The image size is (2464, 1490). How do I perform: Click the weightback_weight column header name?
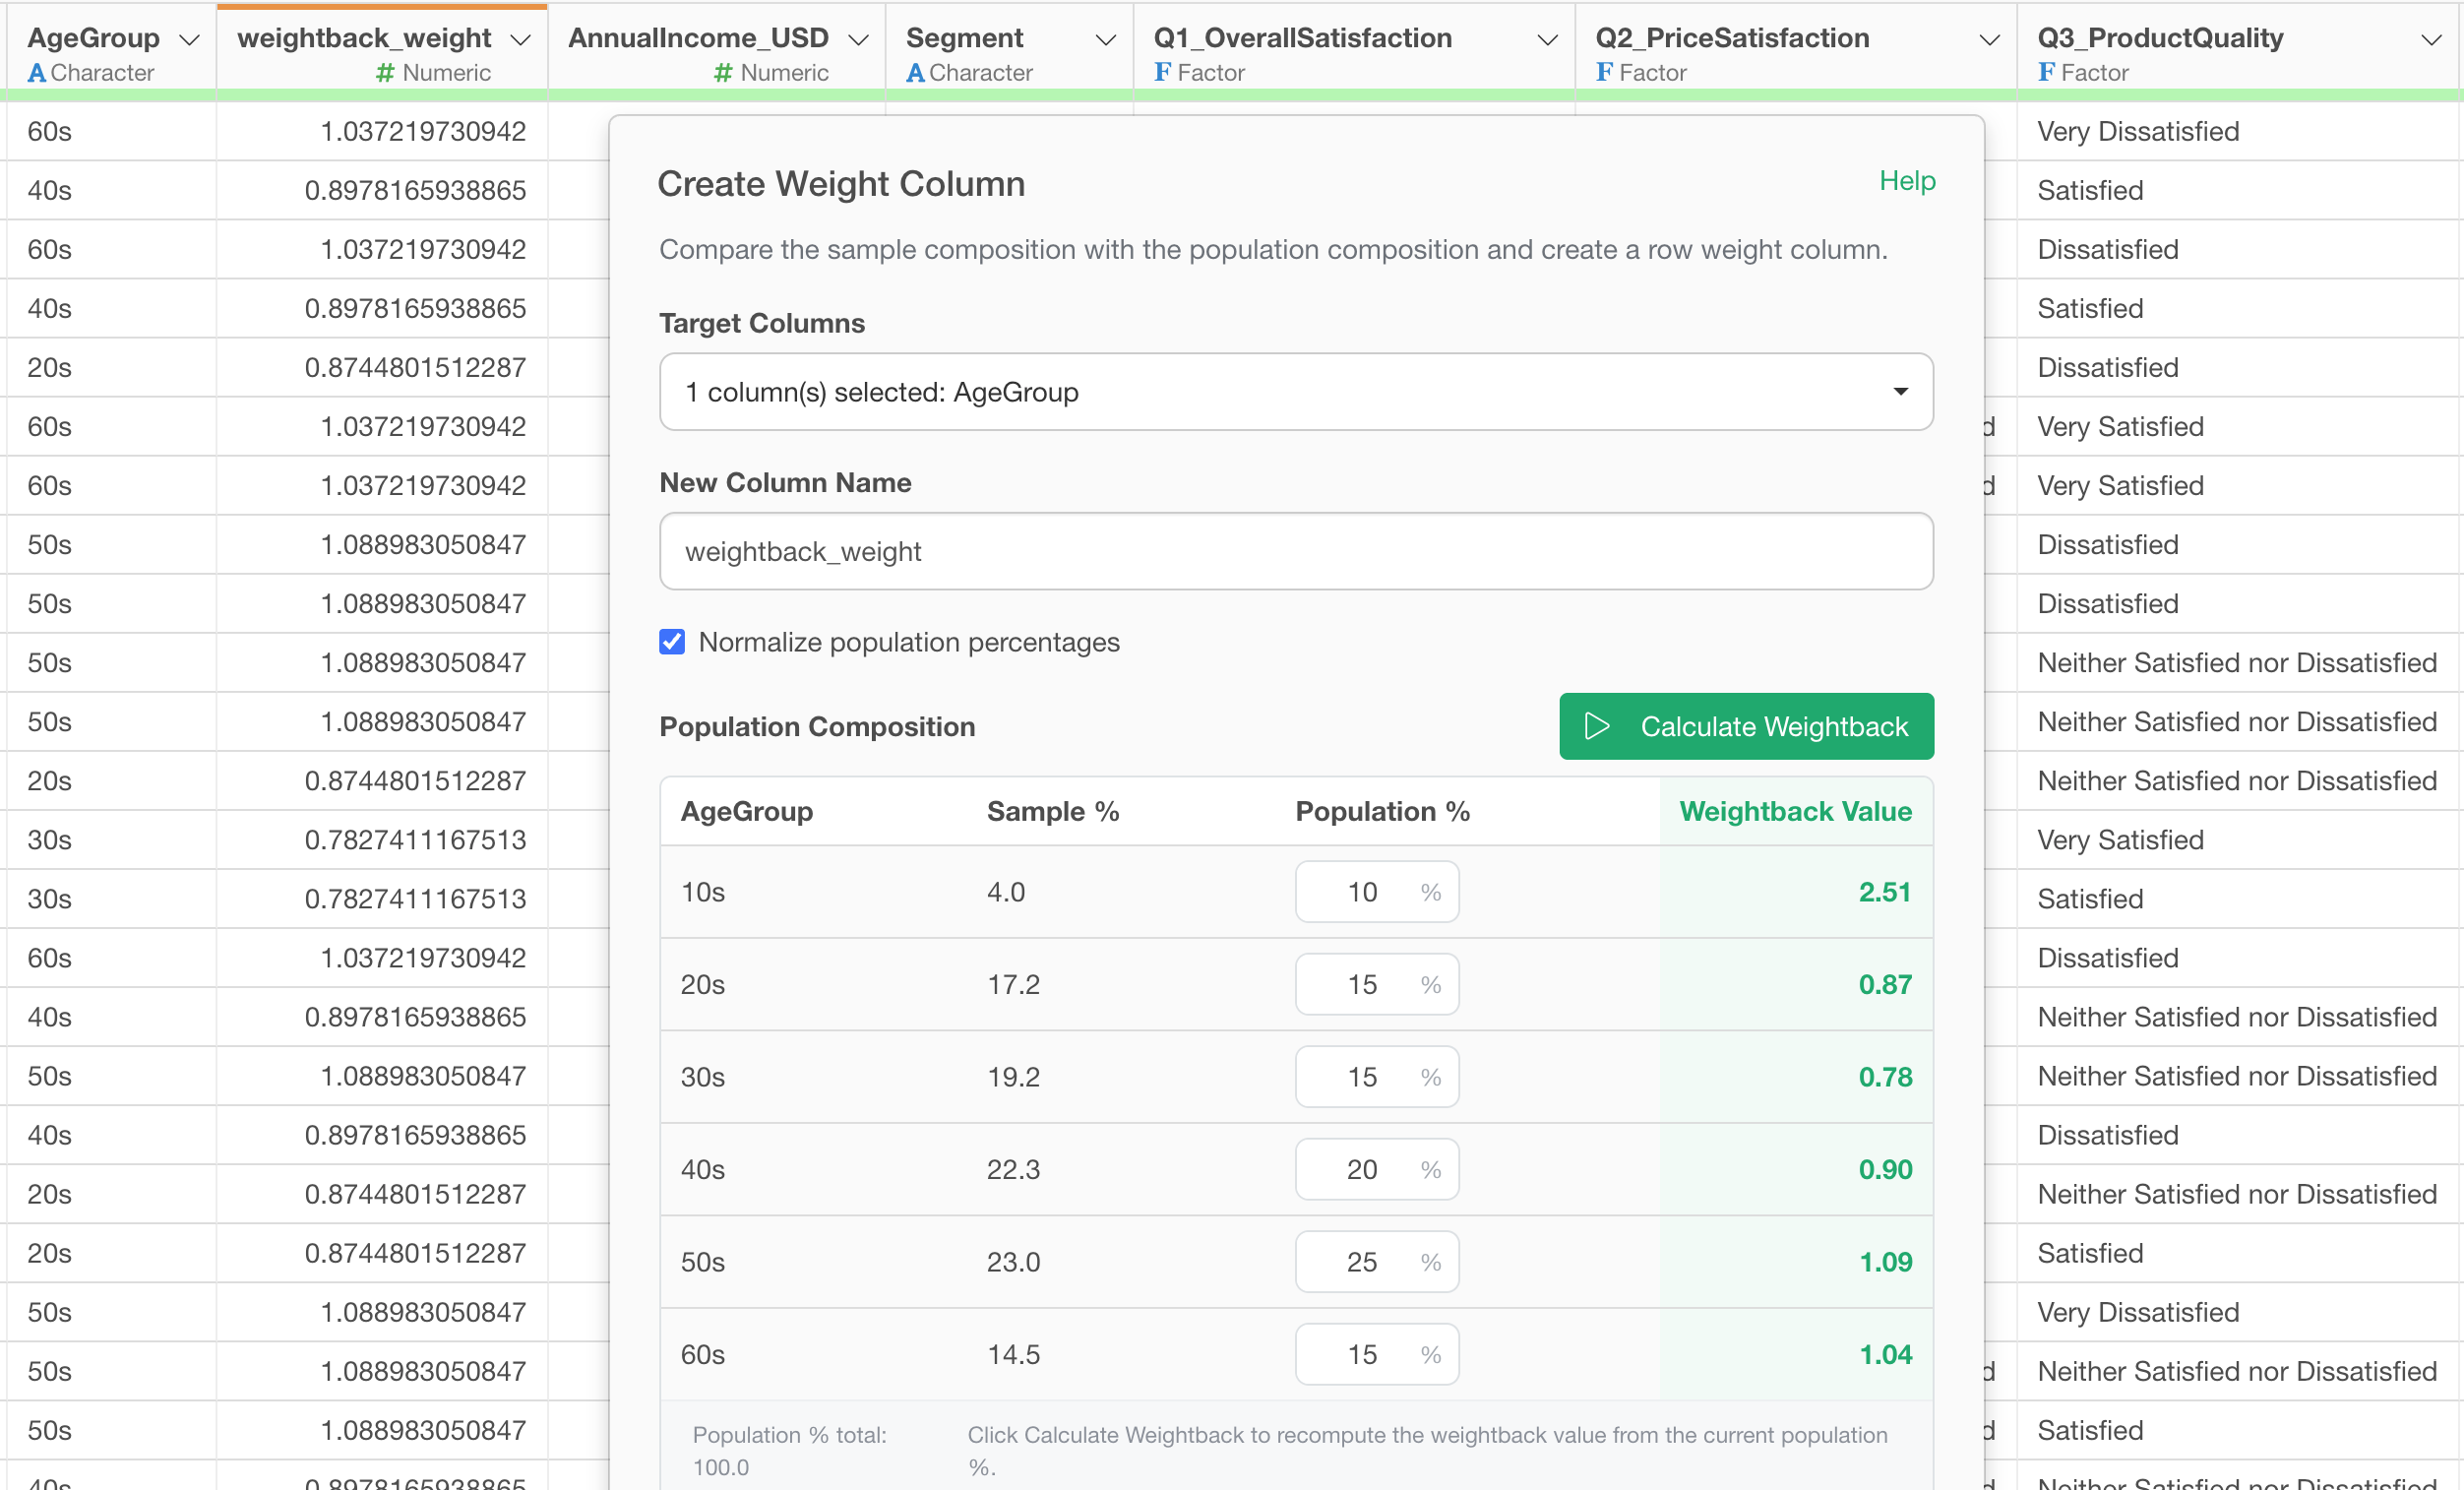point(364,38)
